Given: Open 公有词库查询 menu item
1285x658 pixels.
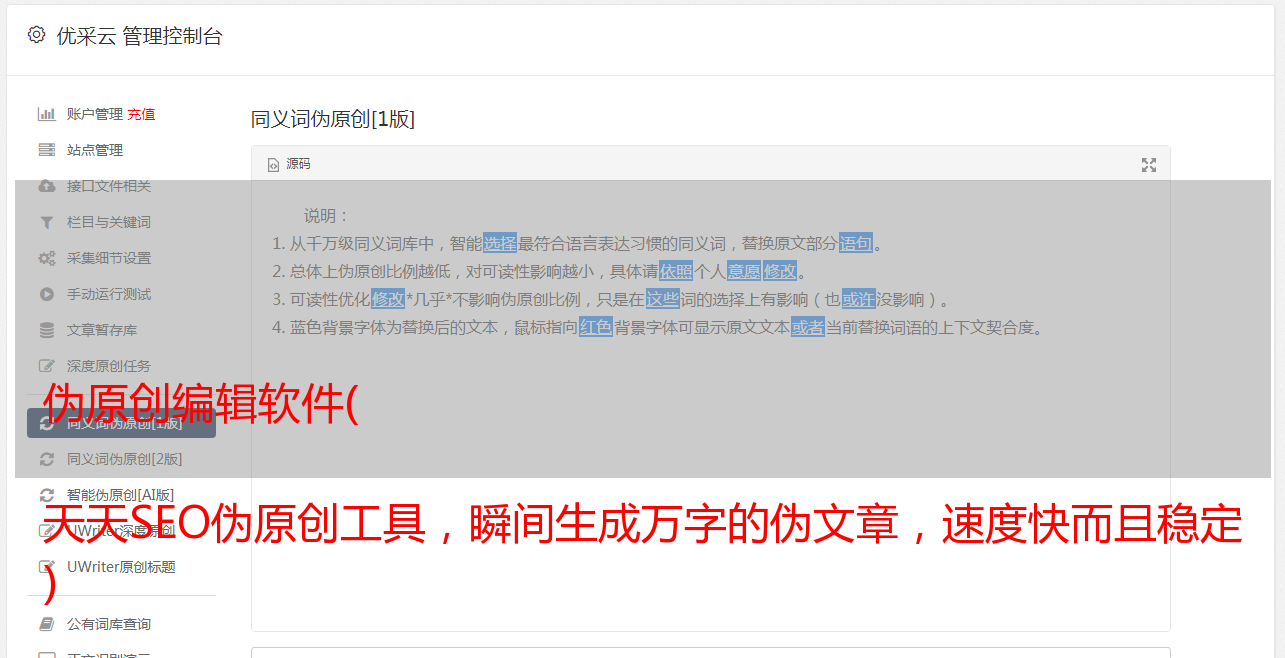Looking at the screenshot, I should [x=108, y=624].
